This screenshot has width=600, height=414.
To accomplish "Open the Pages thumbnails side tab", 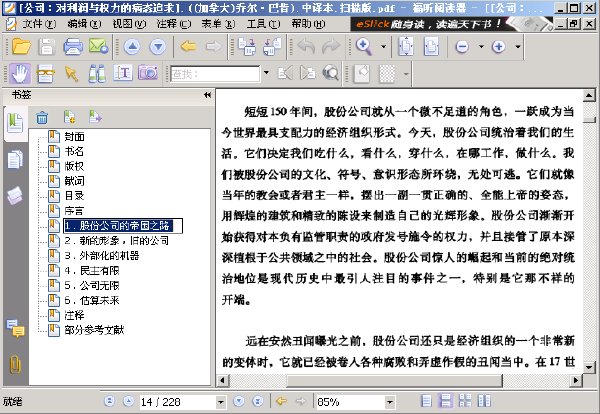I will coord(15,160).
